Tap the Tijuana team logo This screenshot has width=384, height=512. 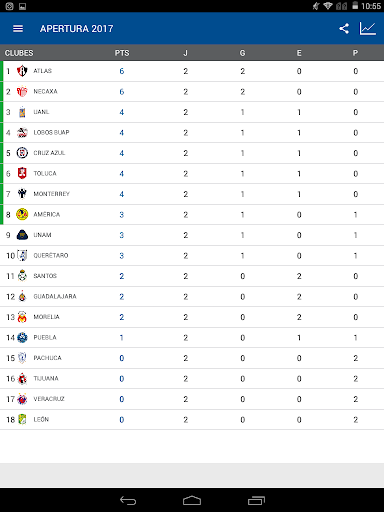[22, 378]
